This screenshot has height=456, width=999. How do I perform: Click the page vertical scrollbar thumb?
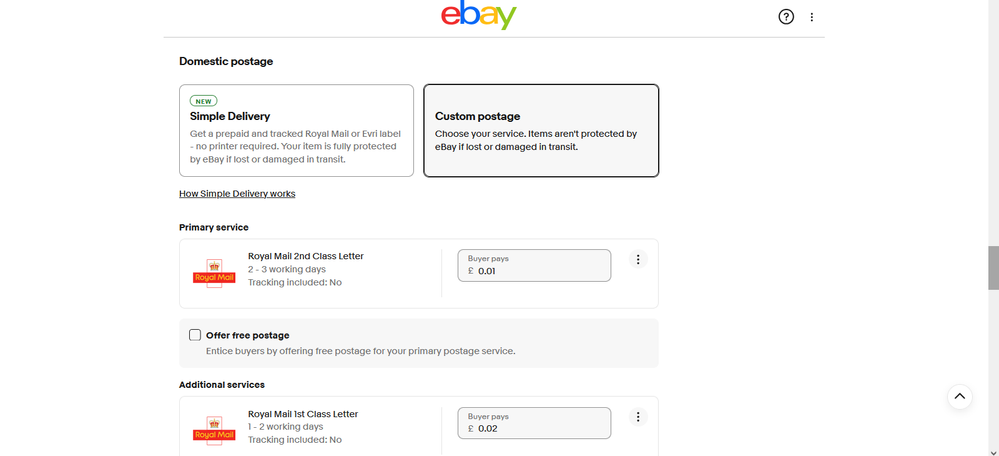[993, 266]
